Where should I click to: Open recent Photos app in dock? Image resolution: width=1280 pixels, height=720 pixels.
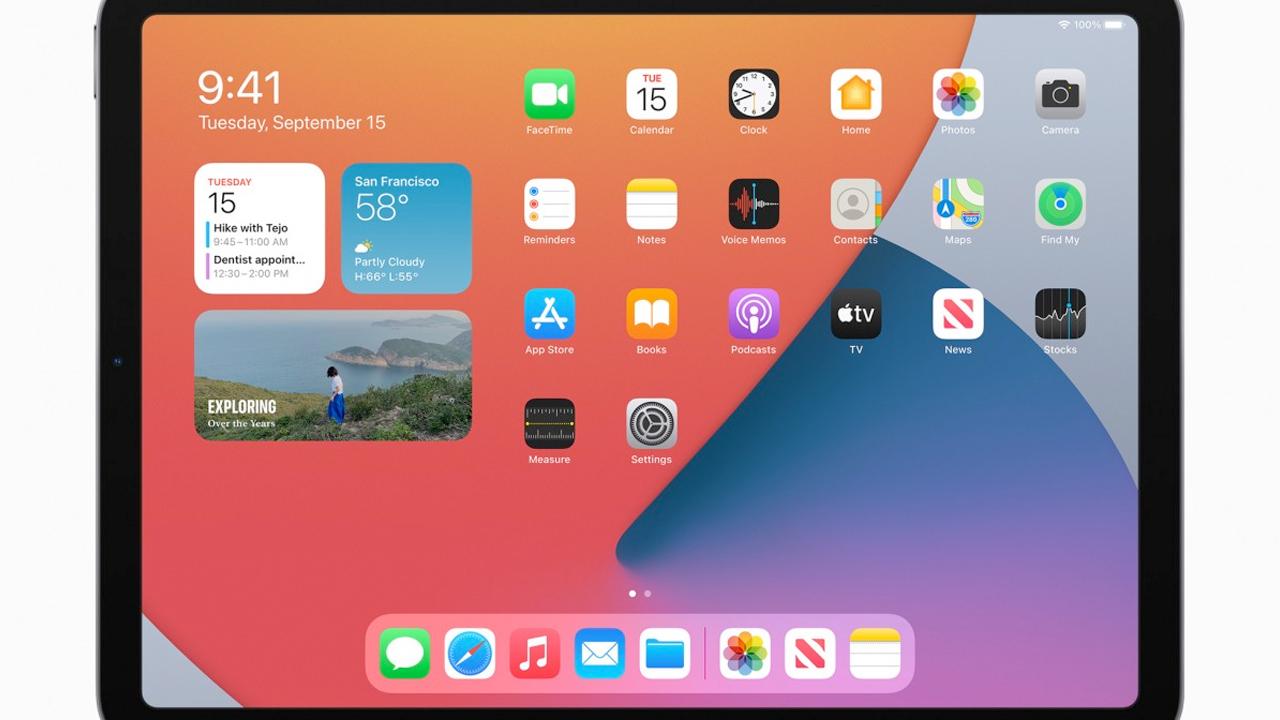745,654
